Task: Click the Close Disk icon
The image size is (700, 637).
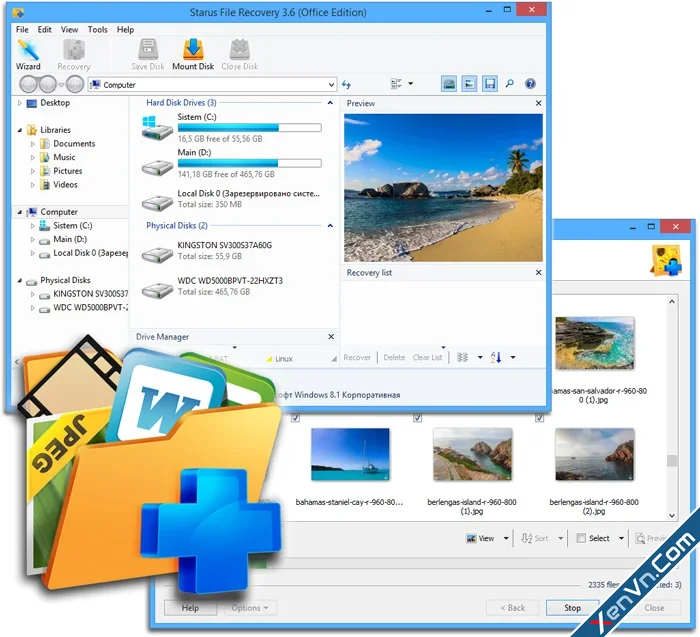Action: click(x=239, y=55)
